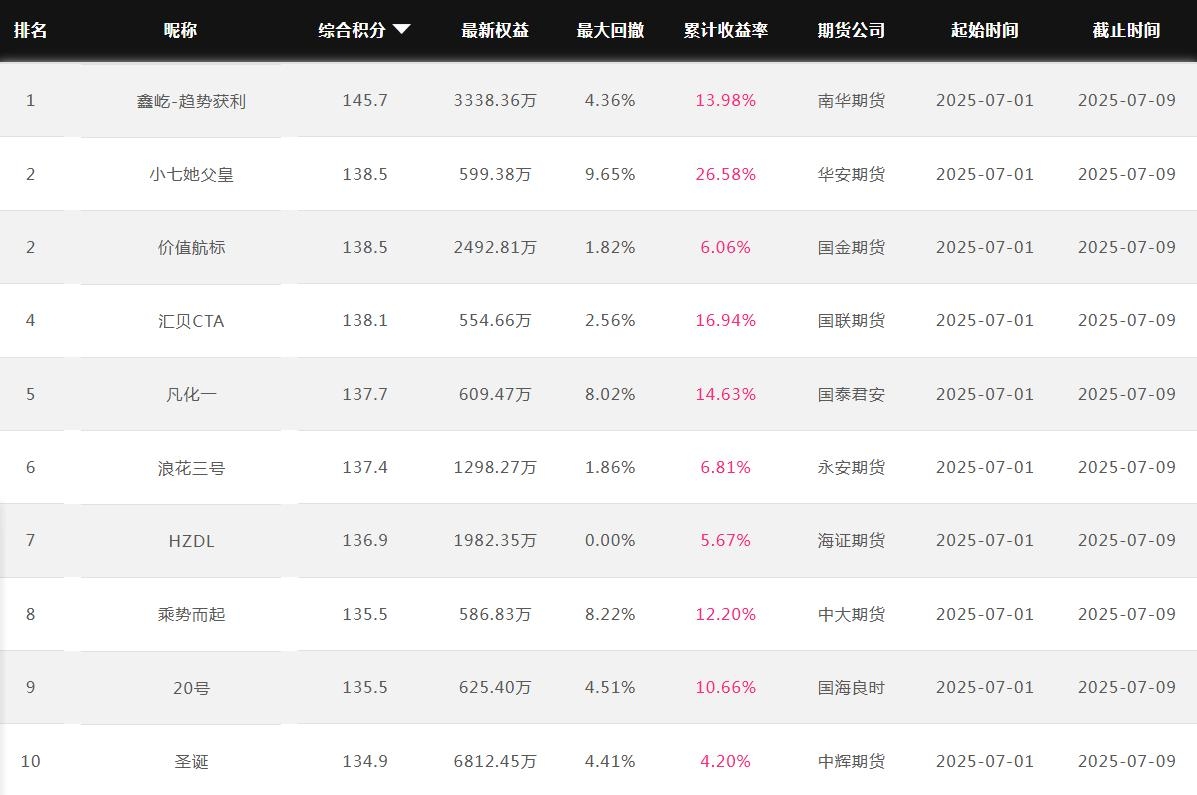Select score value 136.9
Image resolution: width=1197 pixels, height=795 pixels.
[365, 540]
